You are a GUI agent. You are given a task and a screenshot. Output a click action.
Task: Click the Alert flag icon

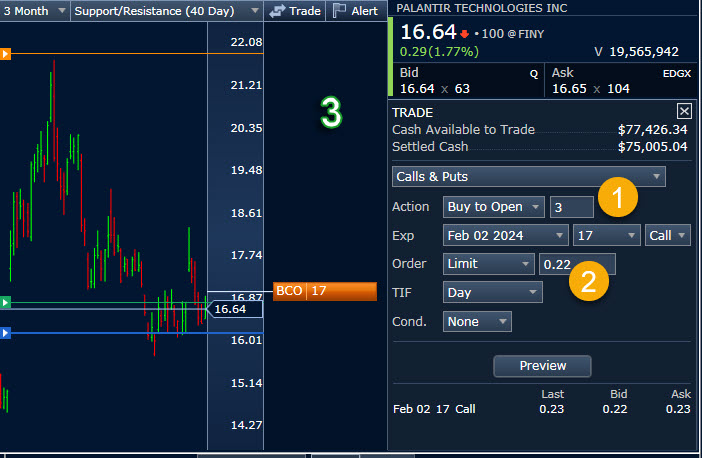(339, 11)
